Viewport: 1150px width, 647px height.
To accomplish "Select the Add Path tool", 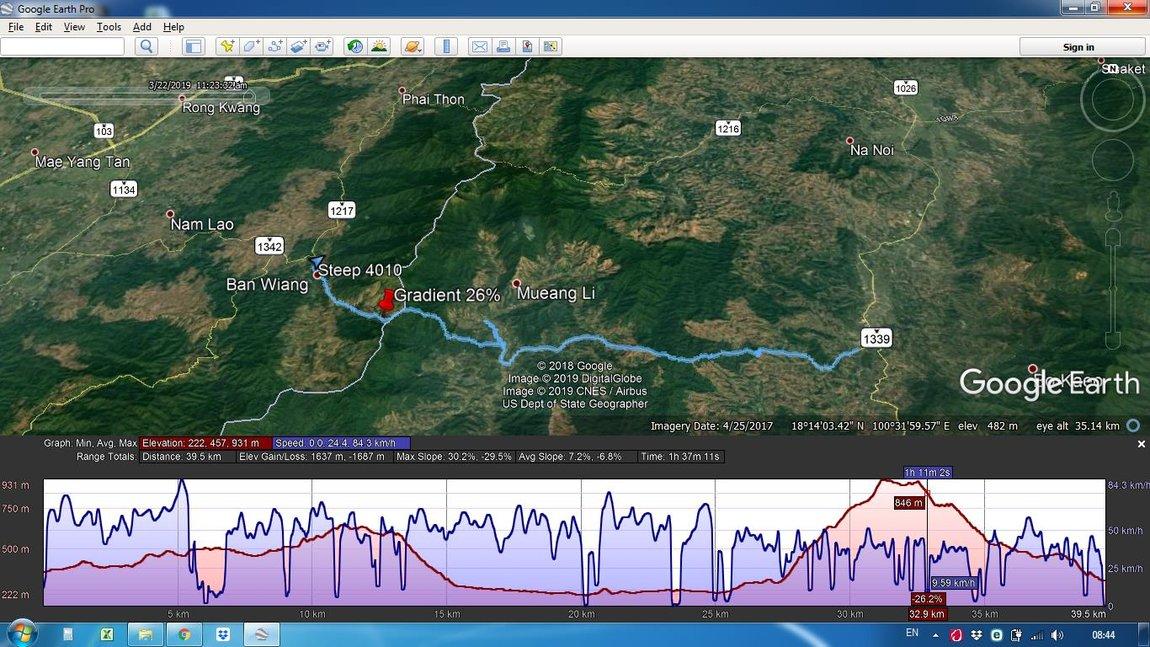I will click(x=274, y=46).
